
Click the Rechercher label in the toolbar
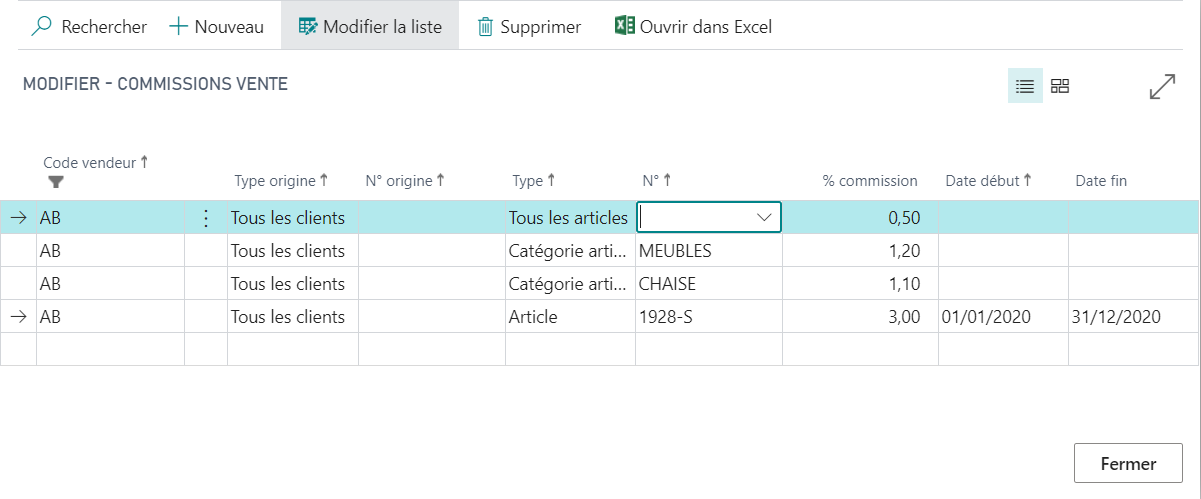(104, 27)
